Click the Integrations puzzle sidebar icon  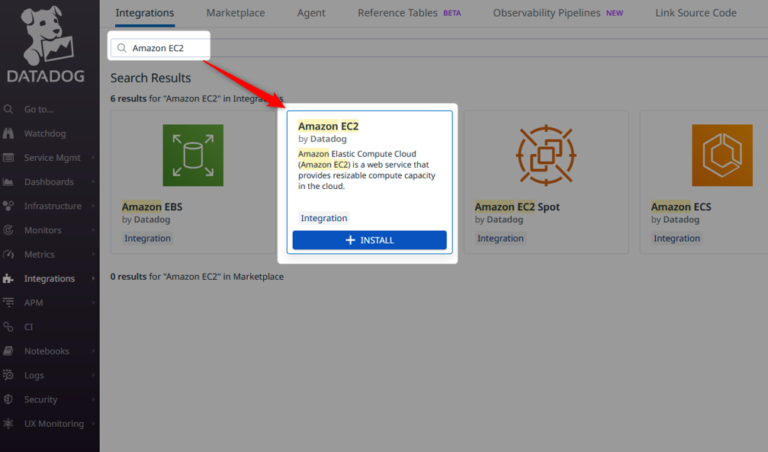(9, 279)
